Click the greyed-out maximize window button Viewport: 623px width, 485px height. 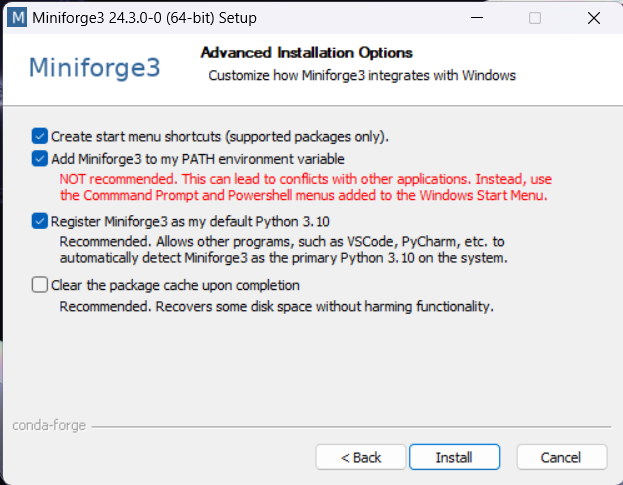[535, 17]
